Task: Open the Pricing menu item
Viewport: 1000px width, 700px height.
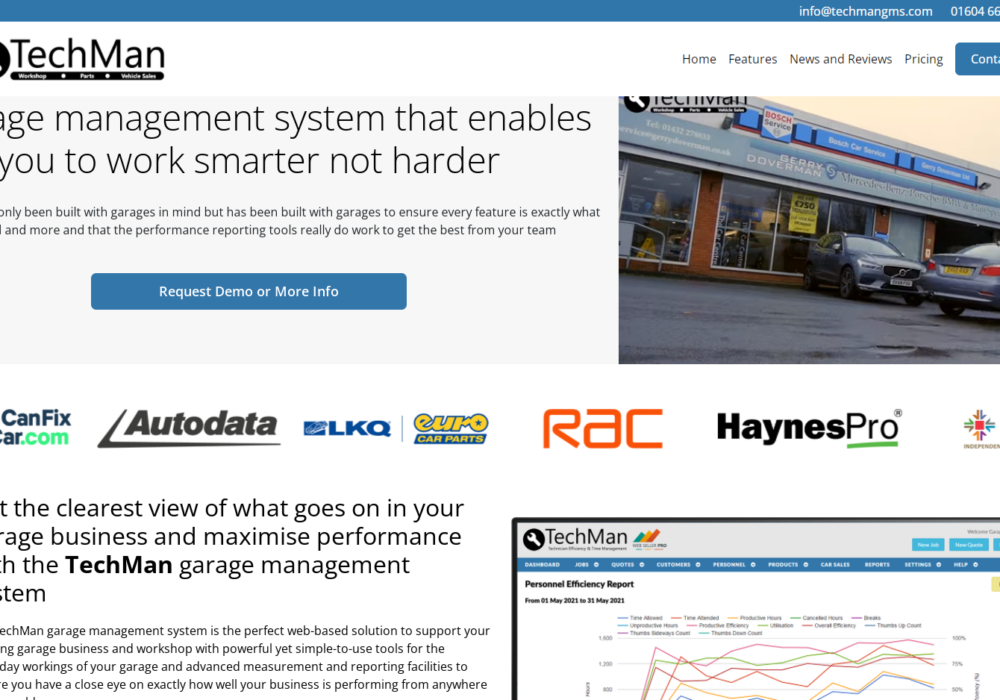Action: (923, 59)
